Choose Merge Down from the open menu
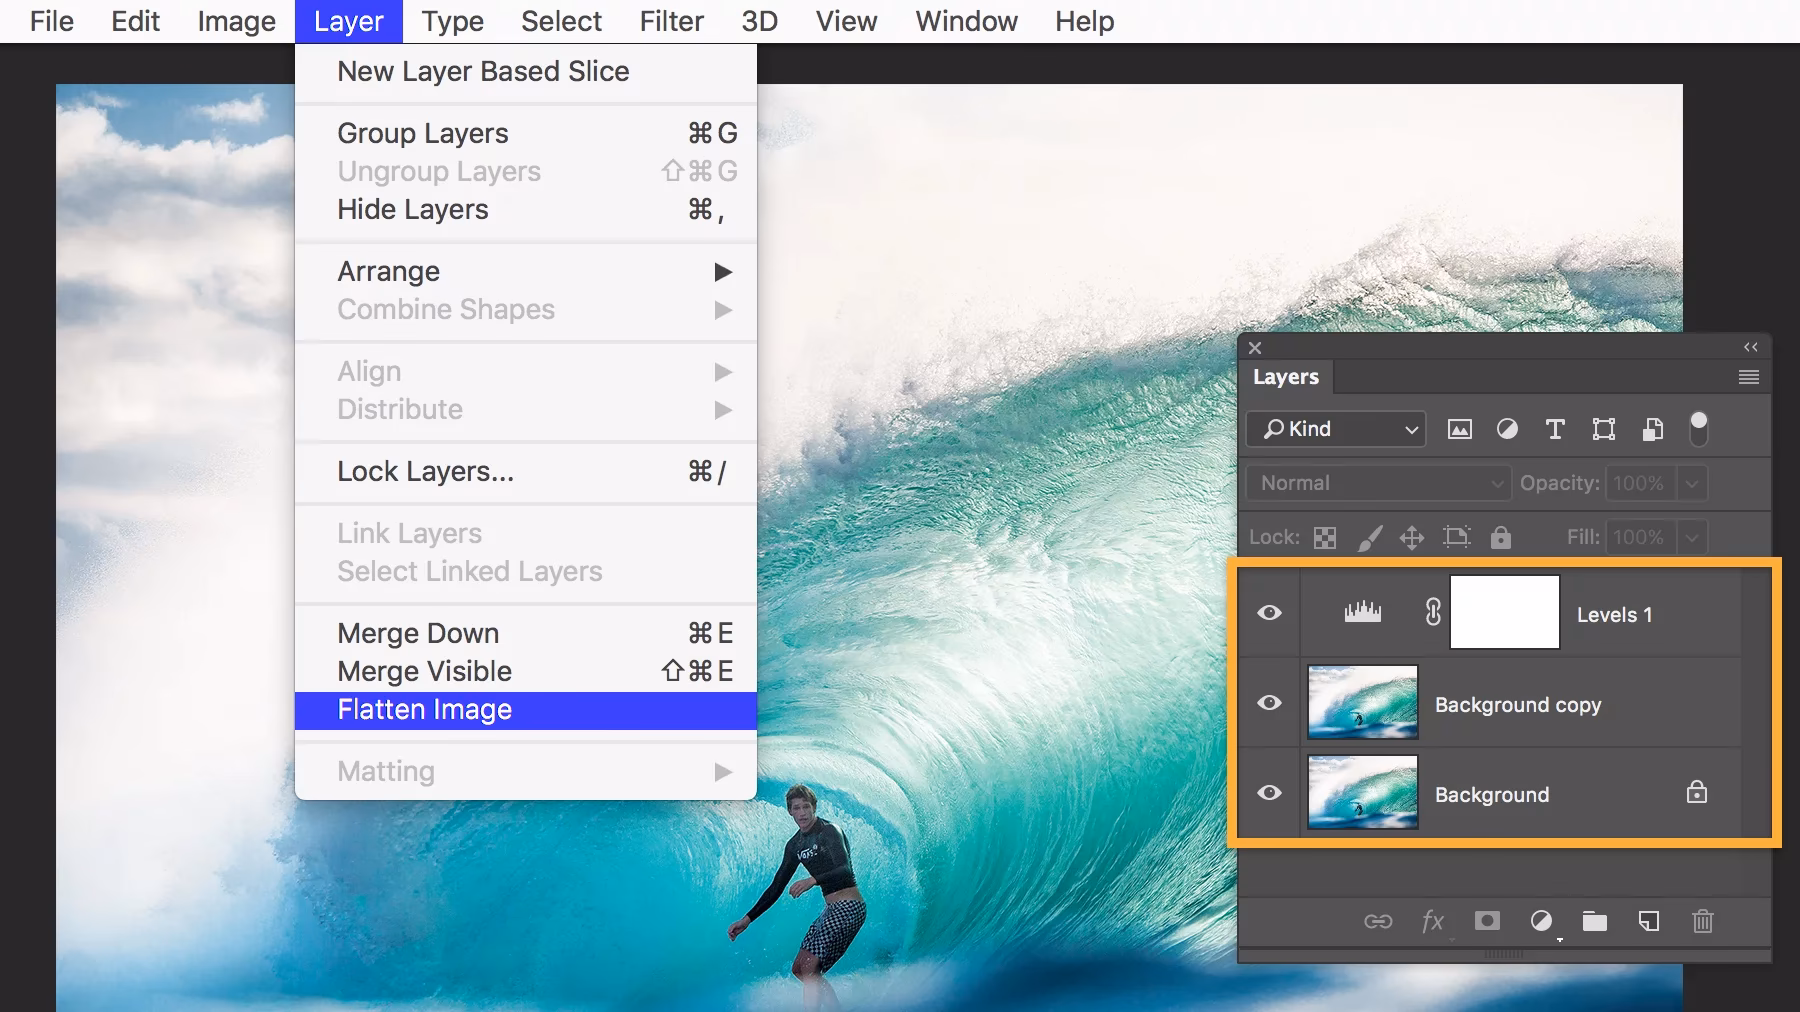The height and width of the screenshot is (1012, 1800). coord(418,633)
